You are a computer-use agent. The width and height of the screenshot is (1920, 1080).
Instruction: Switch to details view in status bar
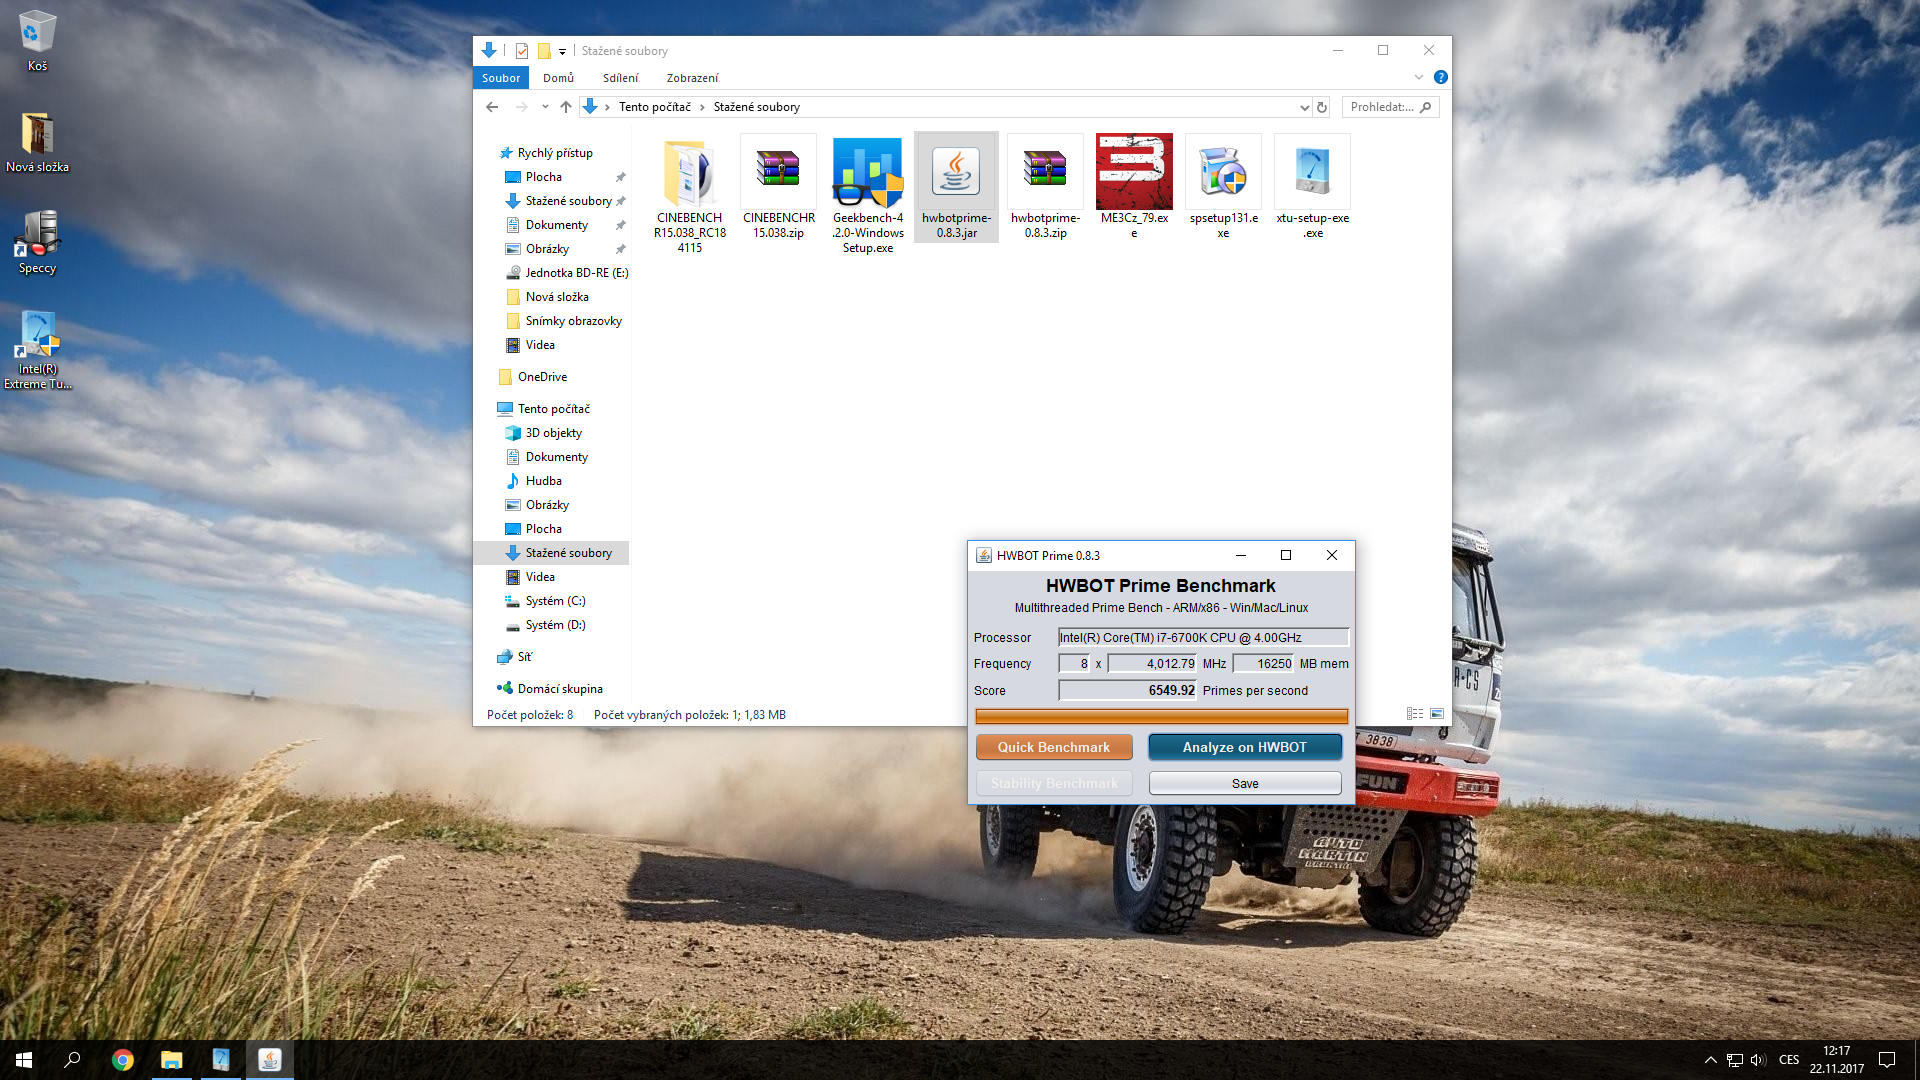[1415, 714]
